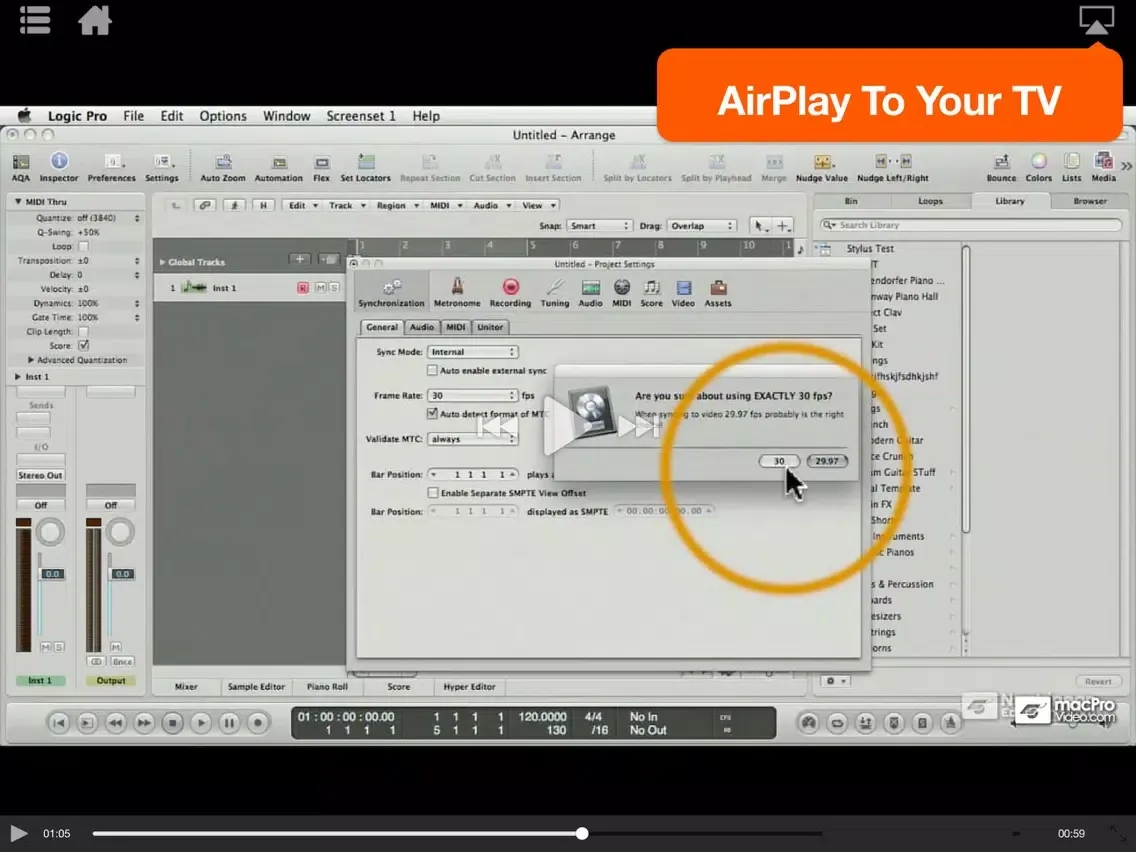Image resolution: width=1136 pixels, height=852 pixels.
Task: Open the Options menu
Action: coord(223,116)
